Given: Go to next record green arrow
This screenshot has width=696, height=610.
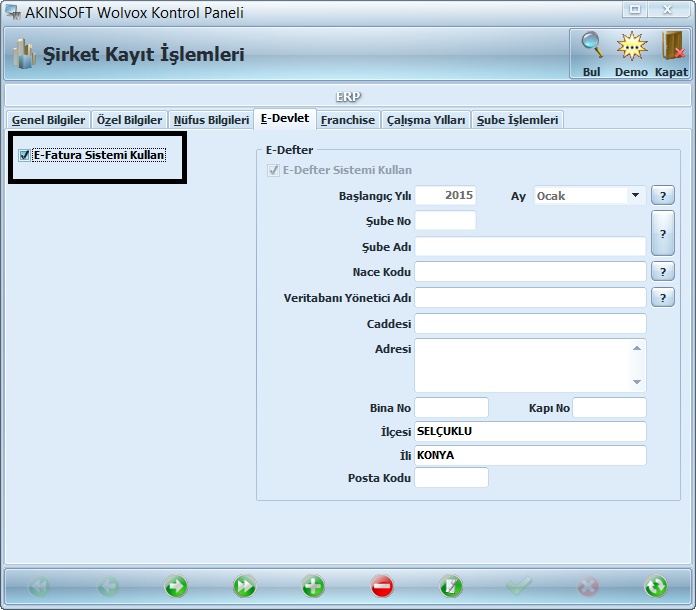Looking at the screenshot, I should click(x=176, y=586).
